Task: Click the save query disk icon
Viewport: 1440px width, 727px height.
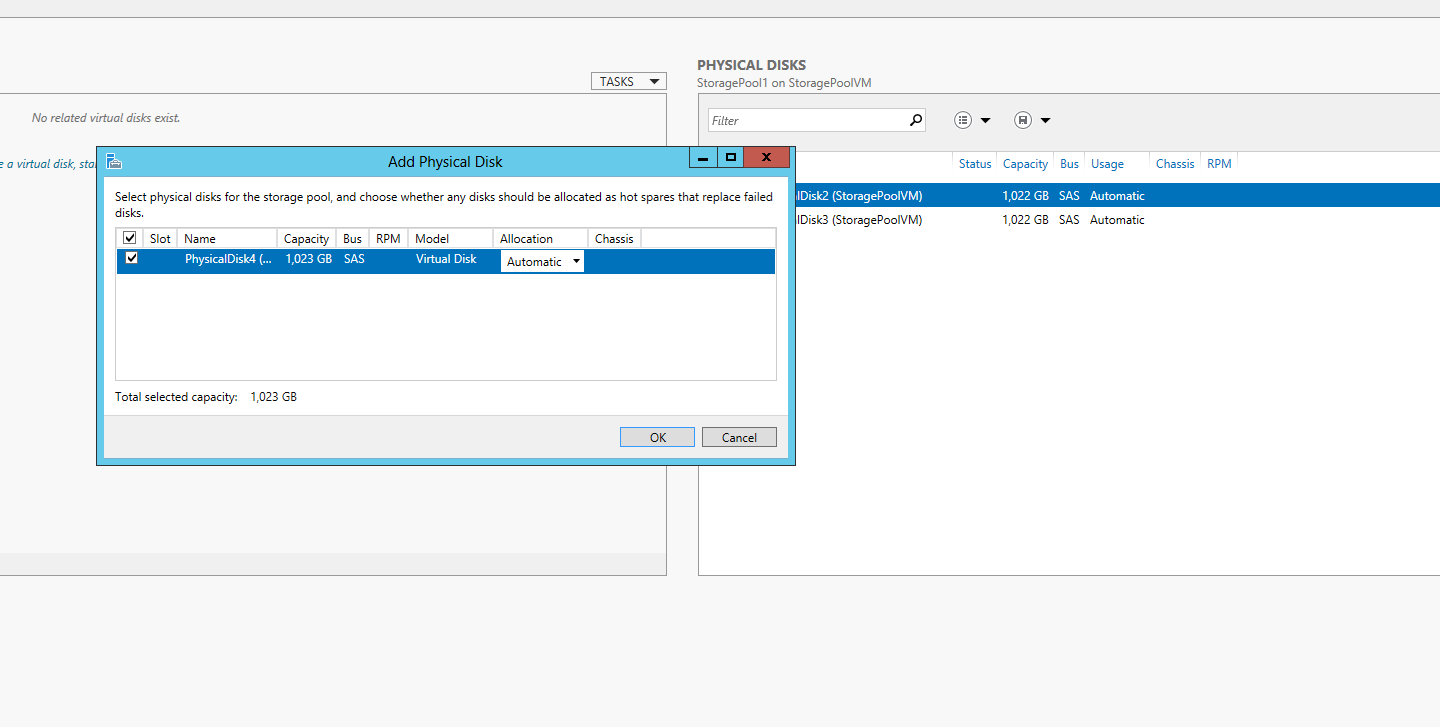Action: click(x=1022, y=120)
